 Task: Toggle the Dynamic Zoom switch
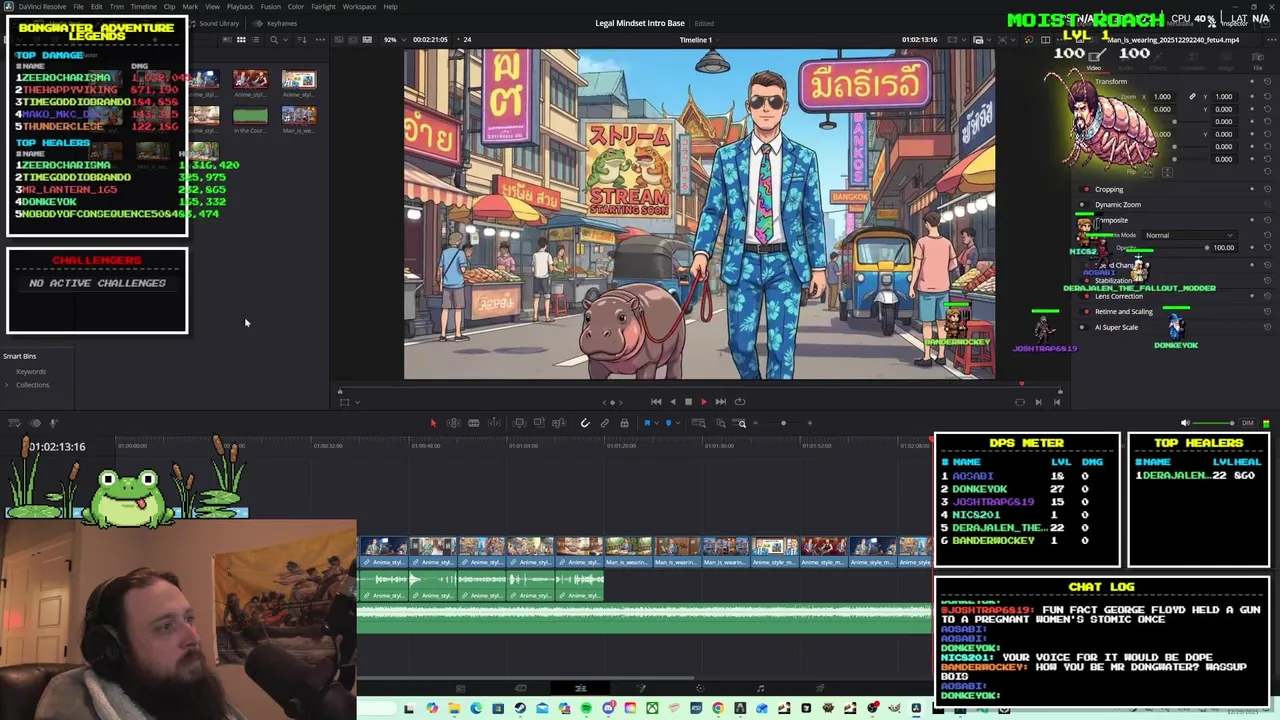(1083, 205)
